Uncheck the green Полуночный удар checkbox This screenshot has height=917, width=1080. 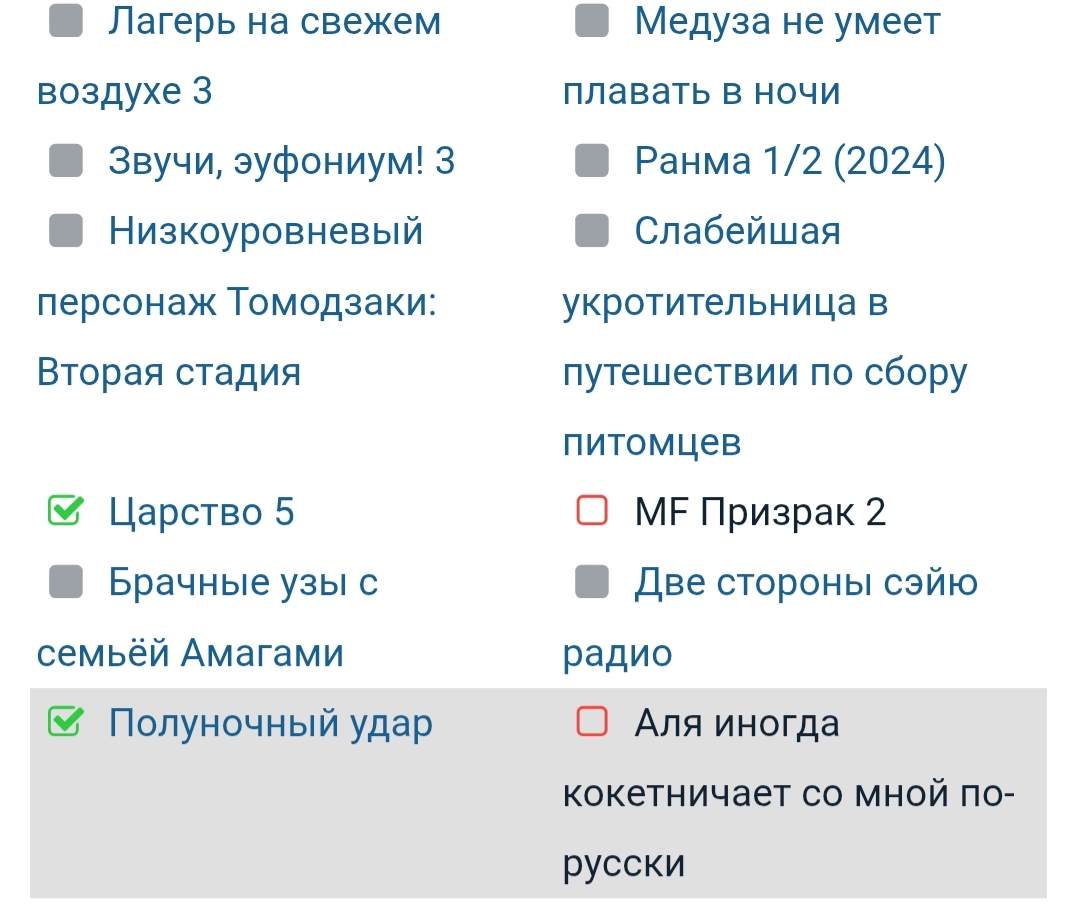pos(67,722)
